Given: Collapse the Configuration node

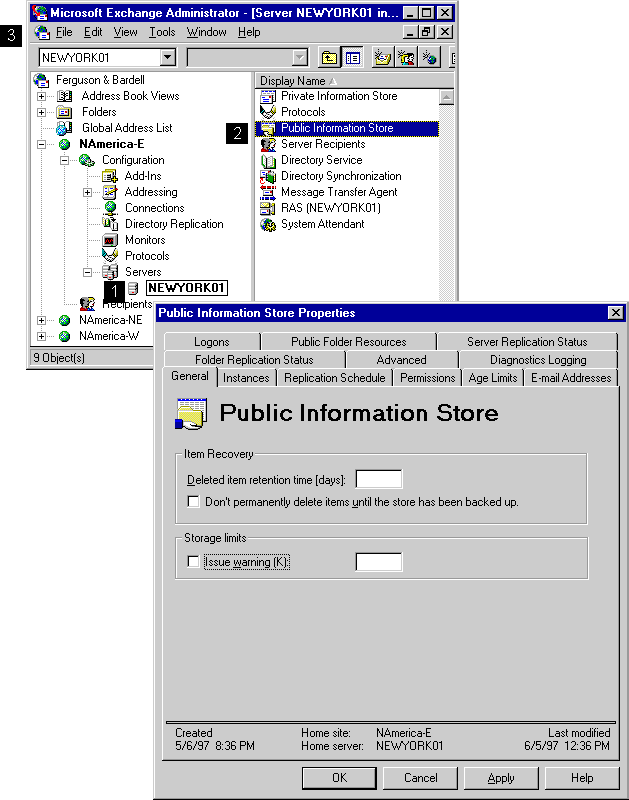Looking at the screenshot, I should (x=64, y=160).
